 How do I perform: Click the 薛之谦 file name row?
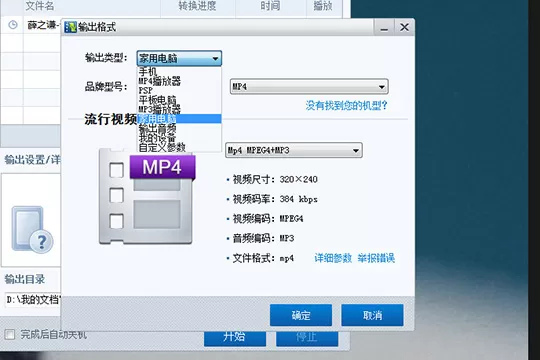tap(43, 25)
